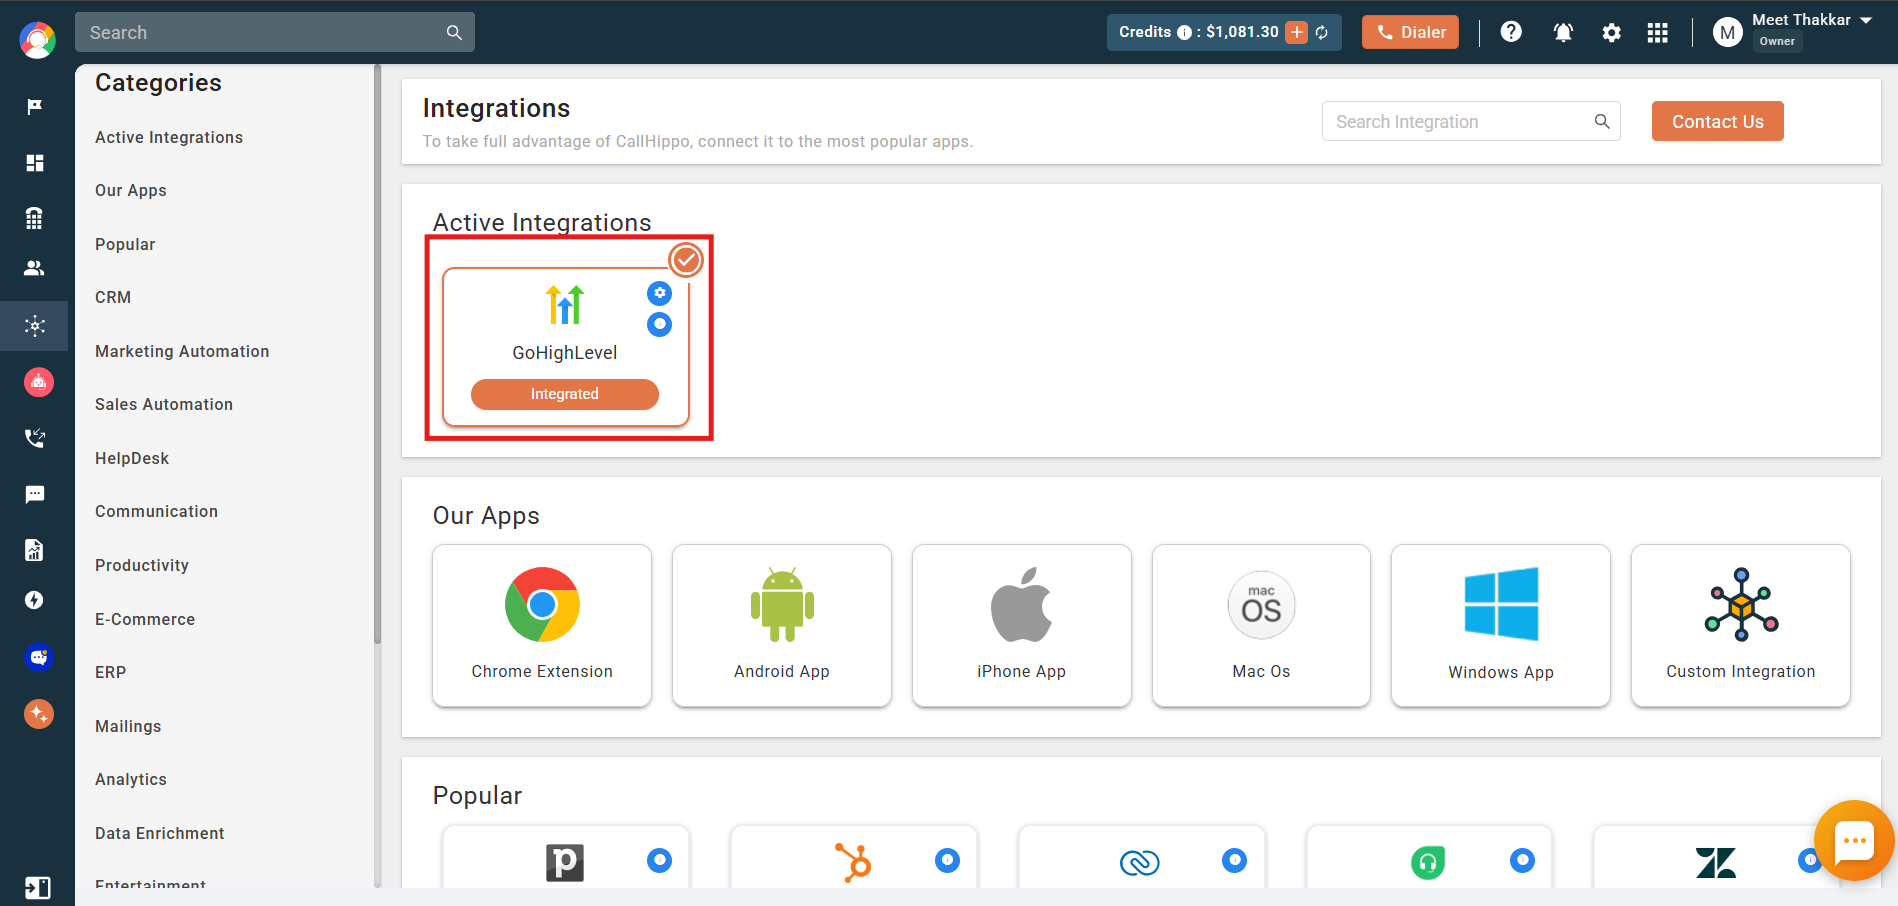Click the Search Integration magnifier icon
Screen dimensions: 1898x906
point(1601,121)
